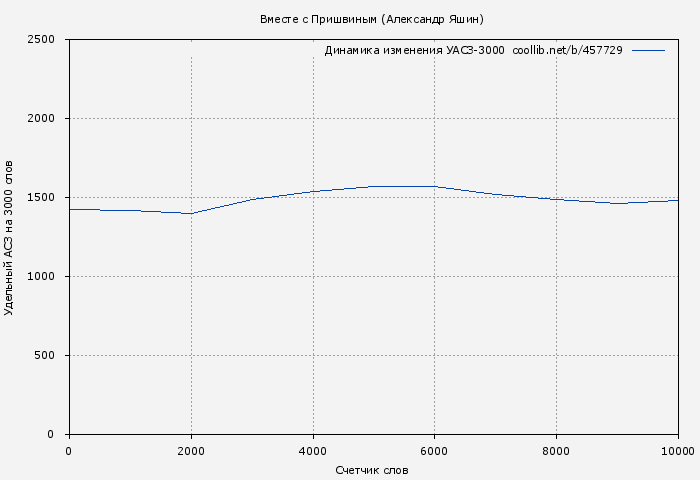Click the blue legend line sample
The width and height of the screenshot is (700, 480).
648,50
